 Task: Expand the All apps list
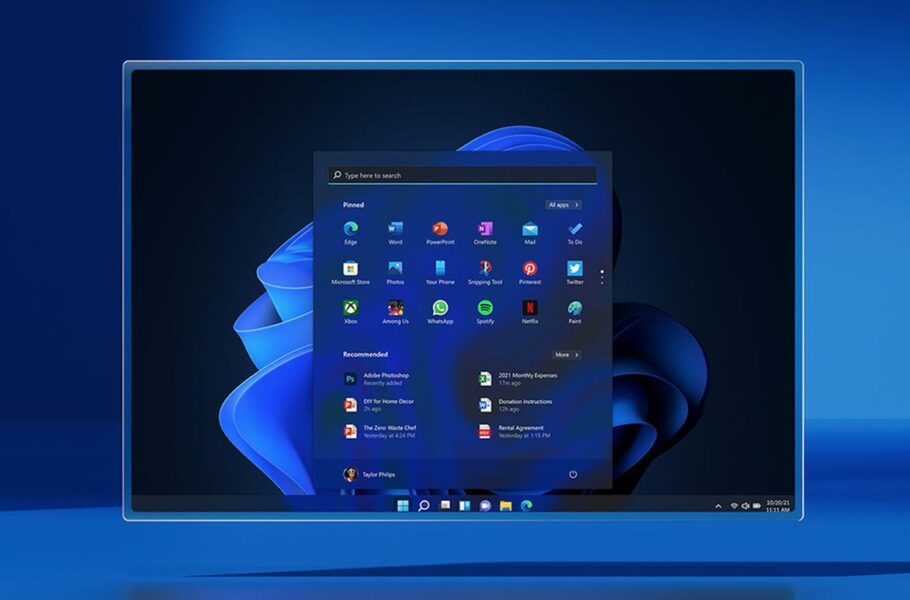coord(563,205)
